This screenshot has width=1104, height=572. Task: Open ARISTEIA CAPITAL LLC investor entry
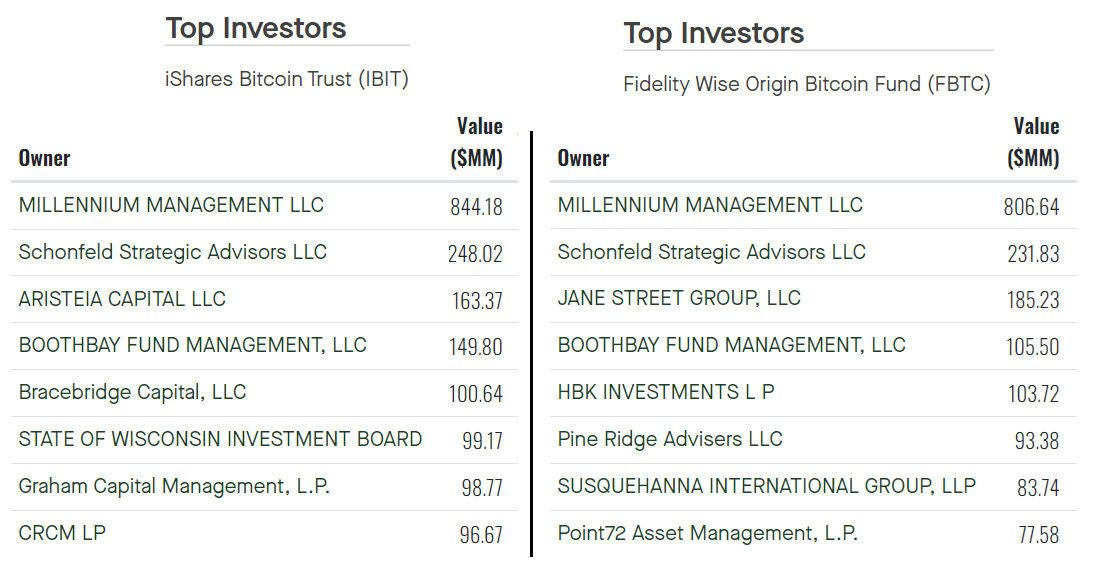(122, 299)
